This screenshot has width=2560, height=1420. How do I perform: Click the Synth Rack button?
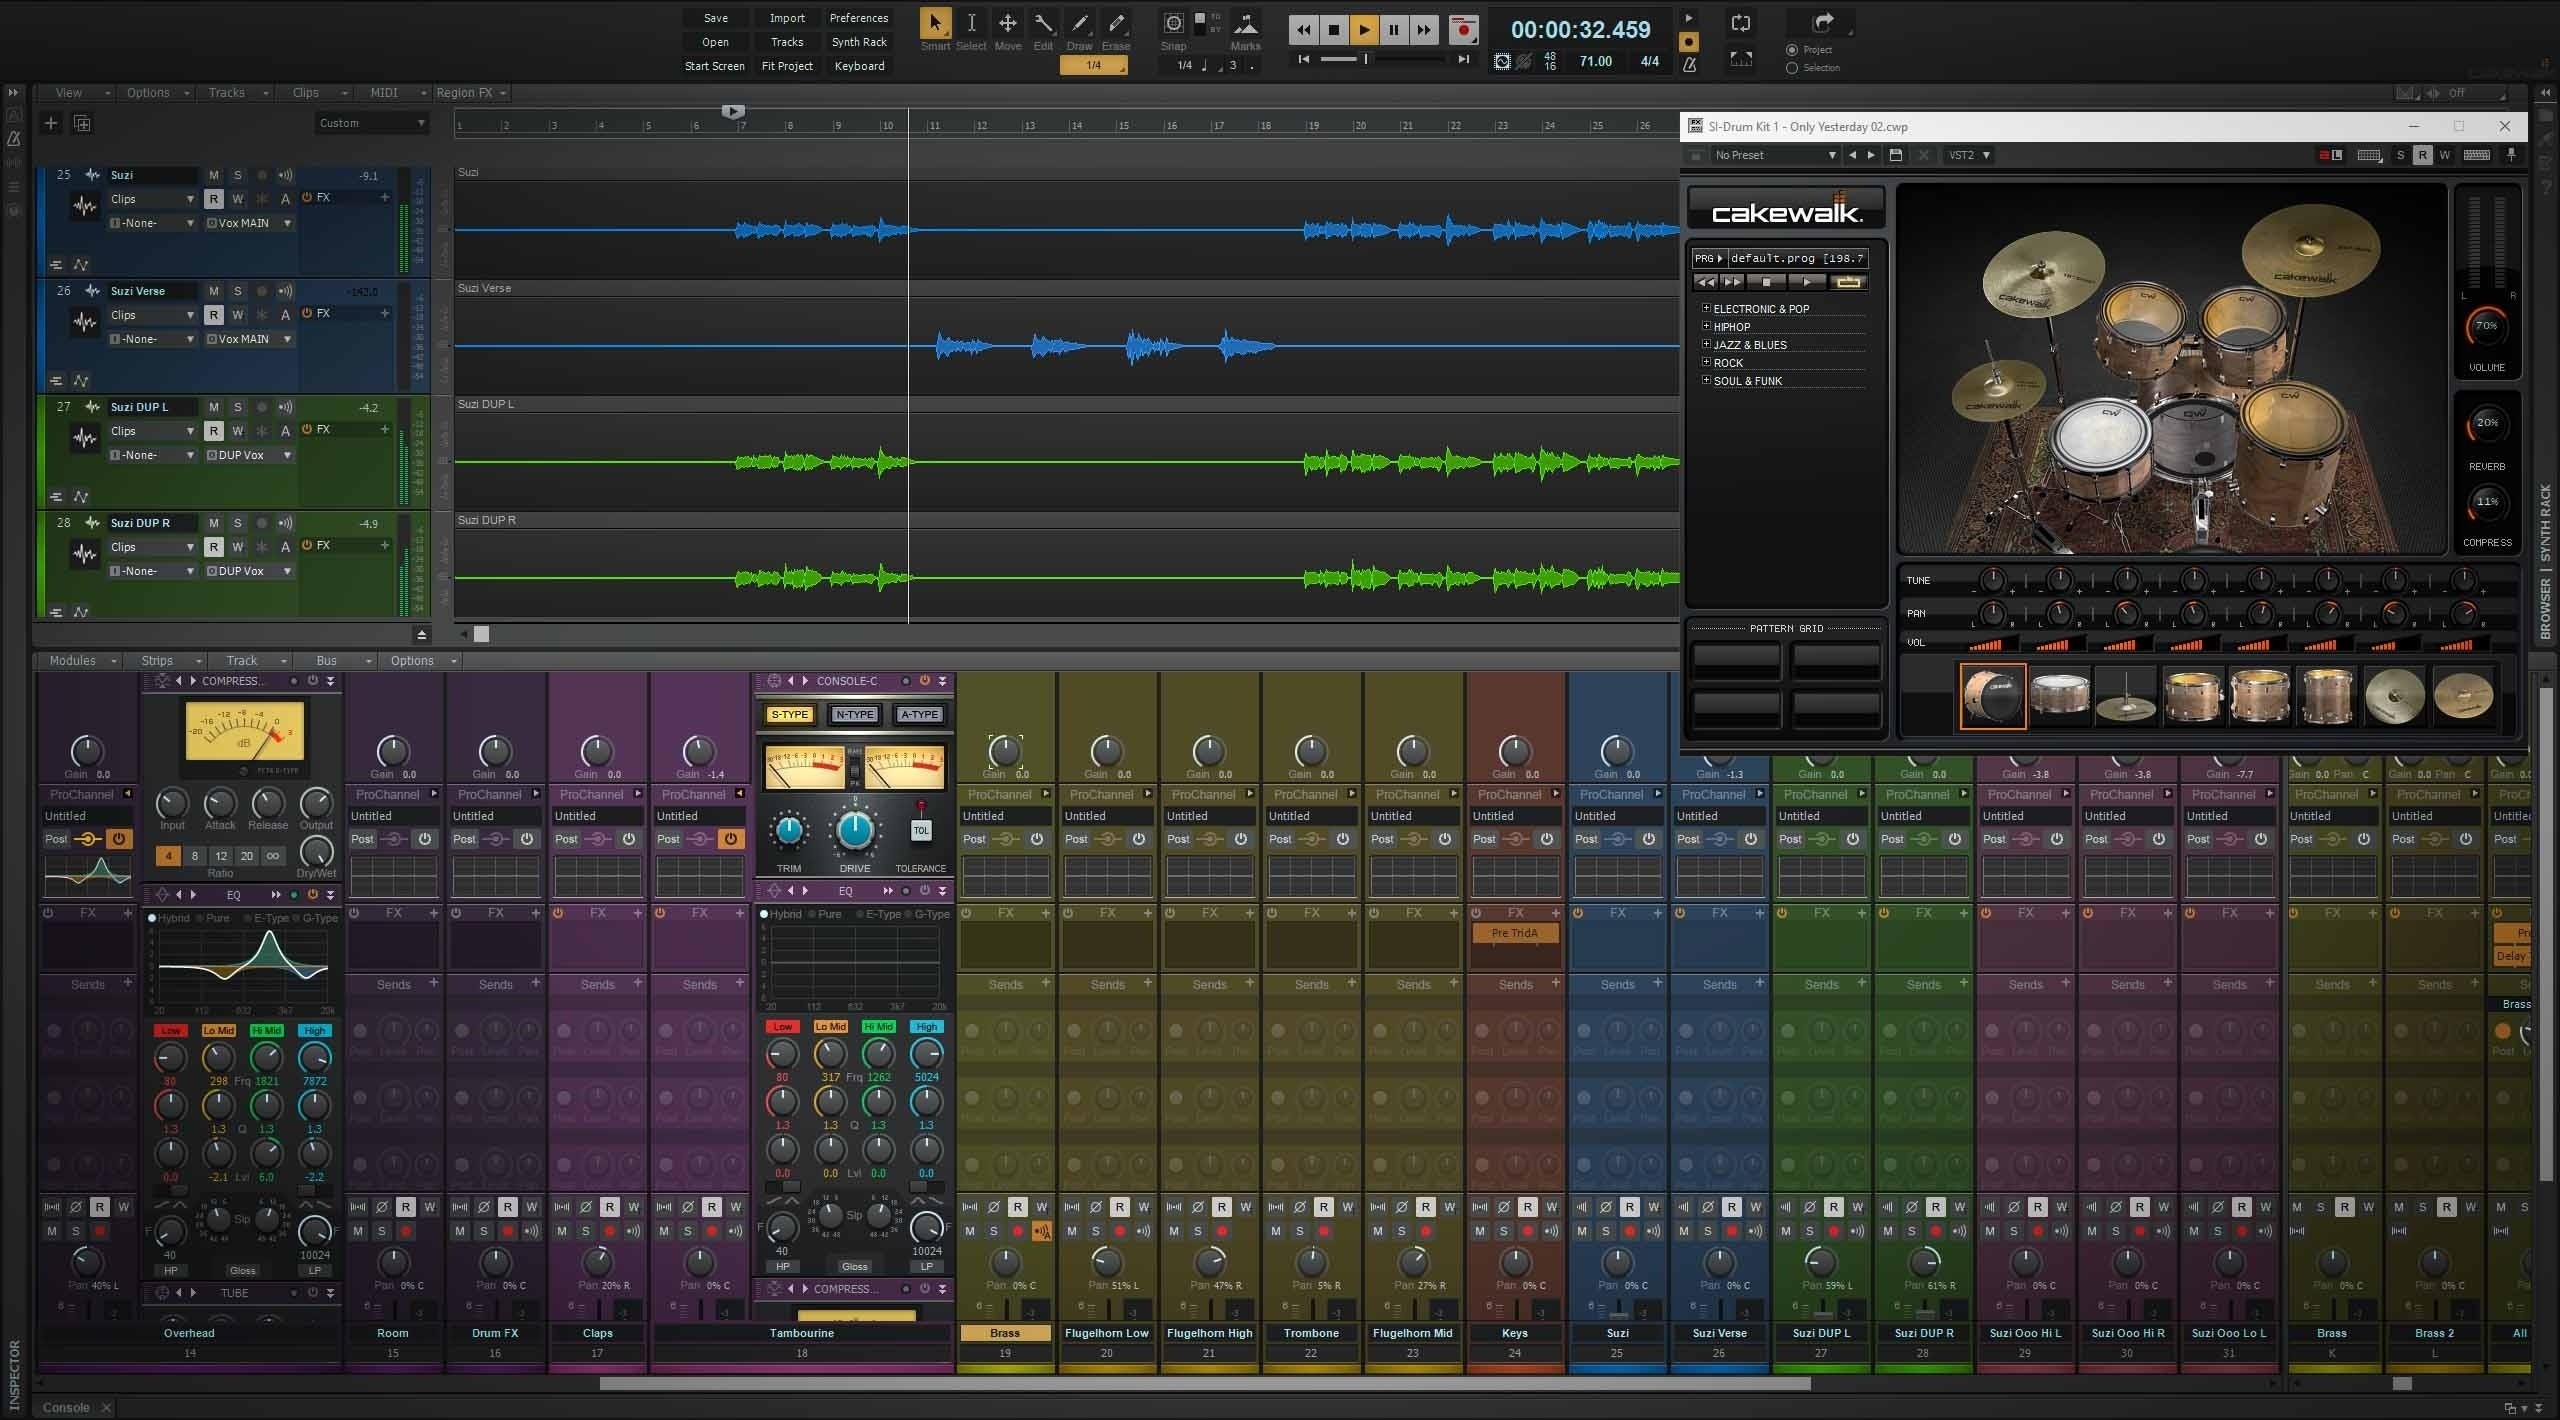point(859,42)
